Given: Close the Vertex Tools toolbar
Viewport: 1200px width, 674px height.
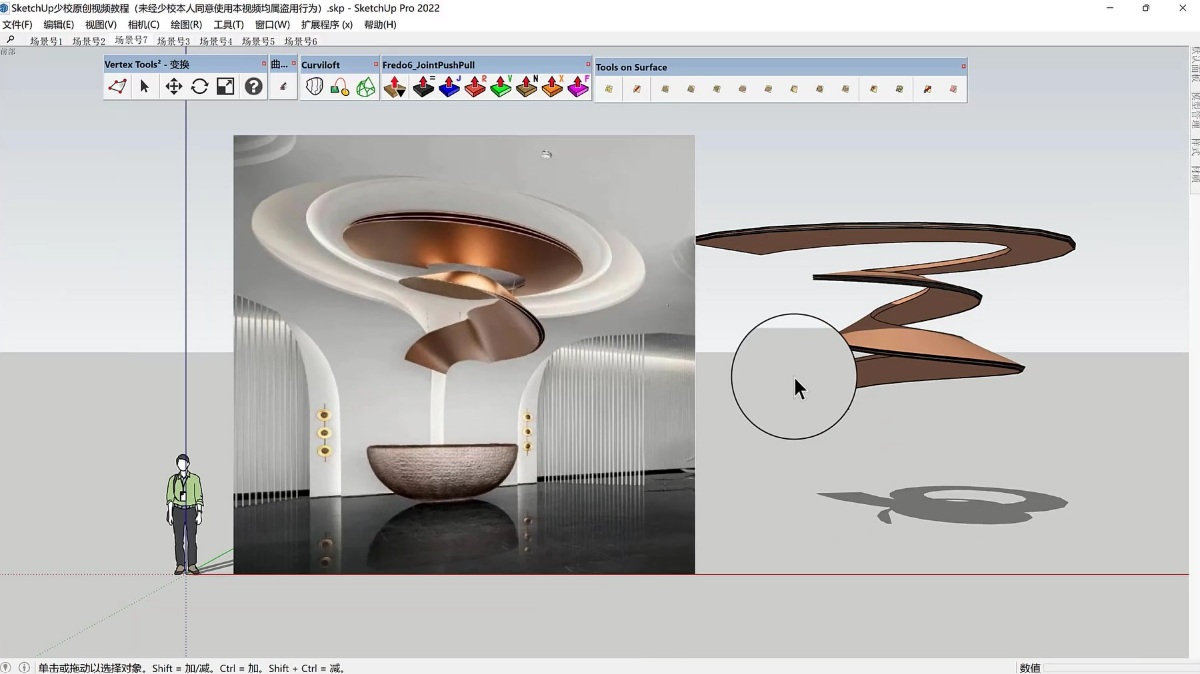Looking at the screenshot, I should (x=264, y=64).
